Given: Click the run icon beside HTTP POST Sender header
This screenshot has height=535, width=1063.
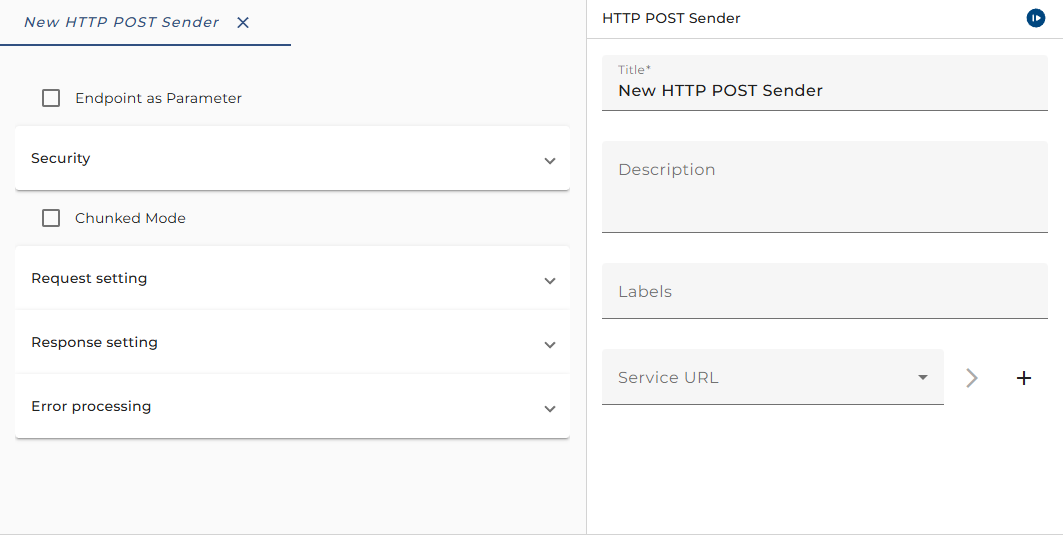Looking at the screenshot, I should pyautogui.click(x=1035, y=18).
